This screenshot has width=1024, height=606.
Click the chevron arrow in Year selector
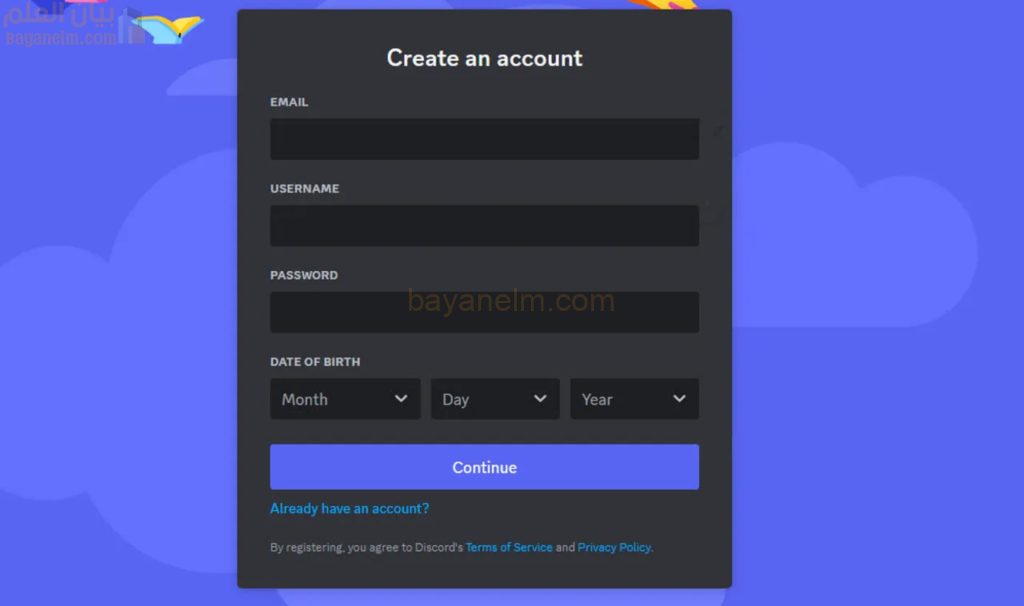click(679, 398)
